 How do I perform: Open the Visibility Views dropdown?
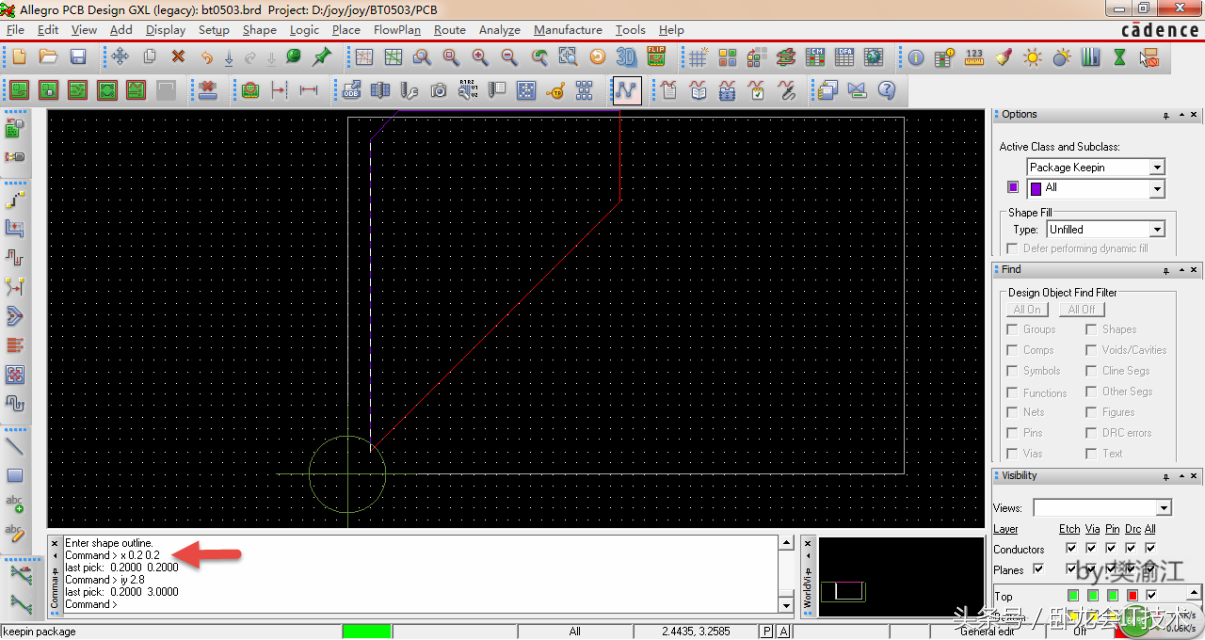coord(1163,508)
